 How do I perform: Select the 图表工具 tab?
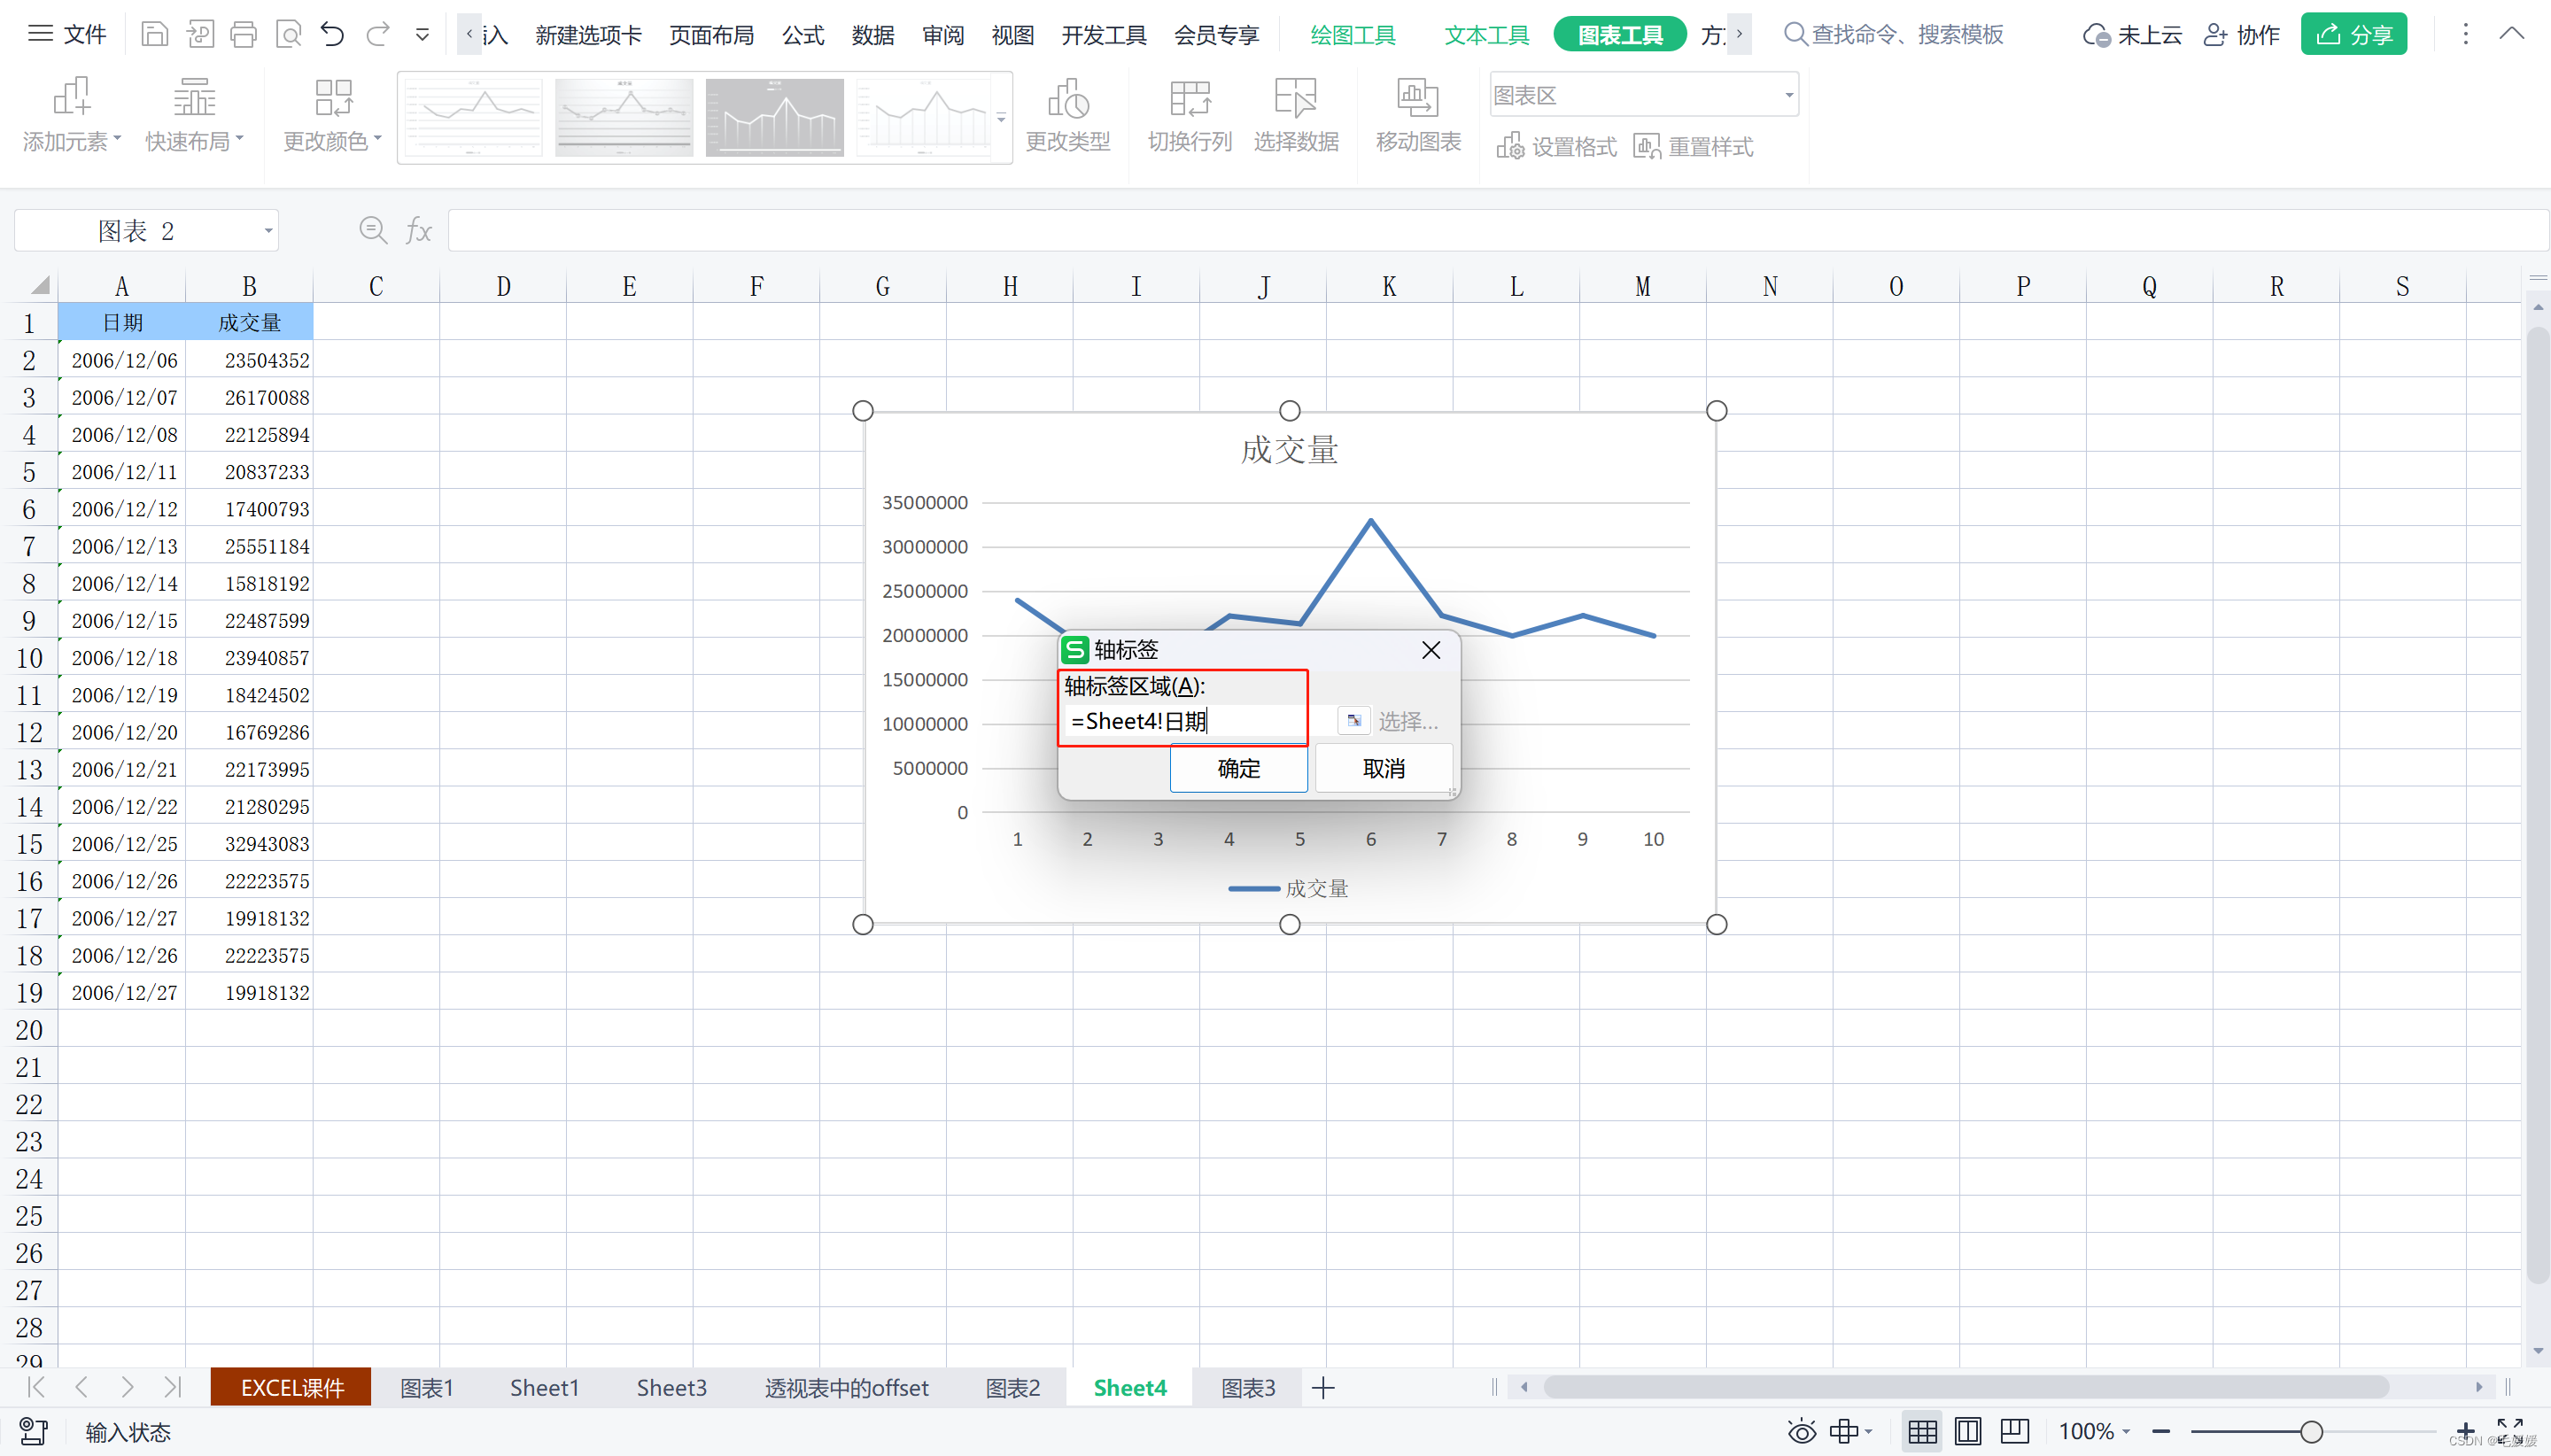coord(1620,35)
